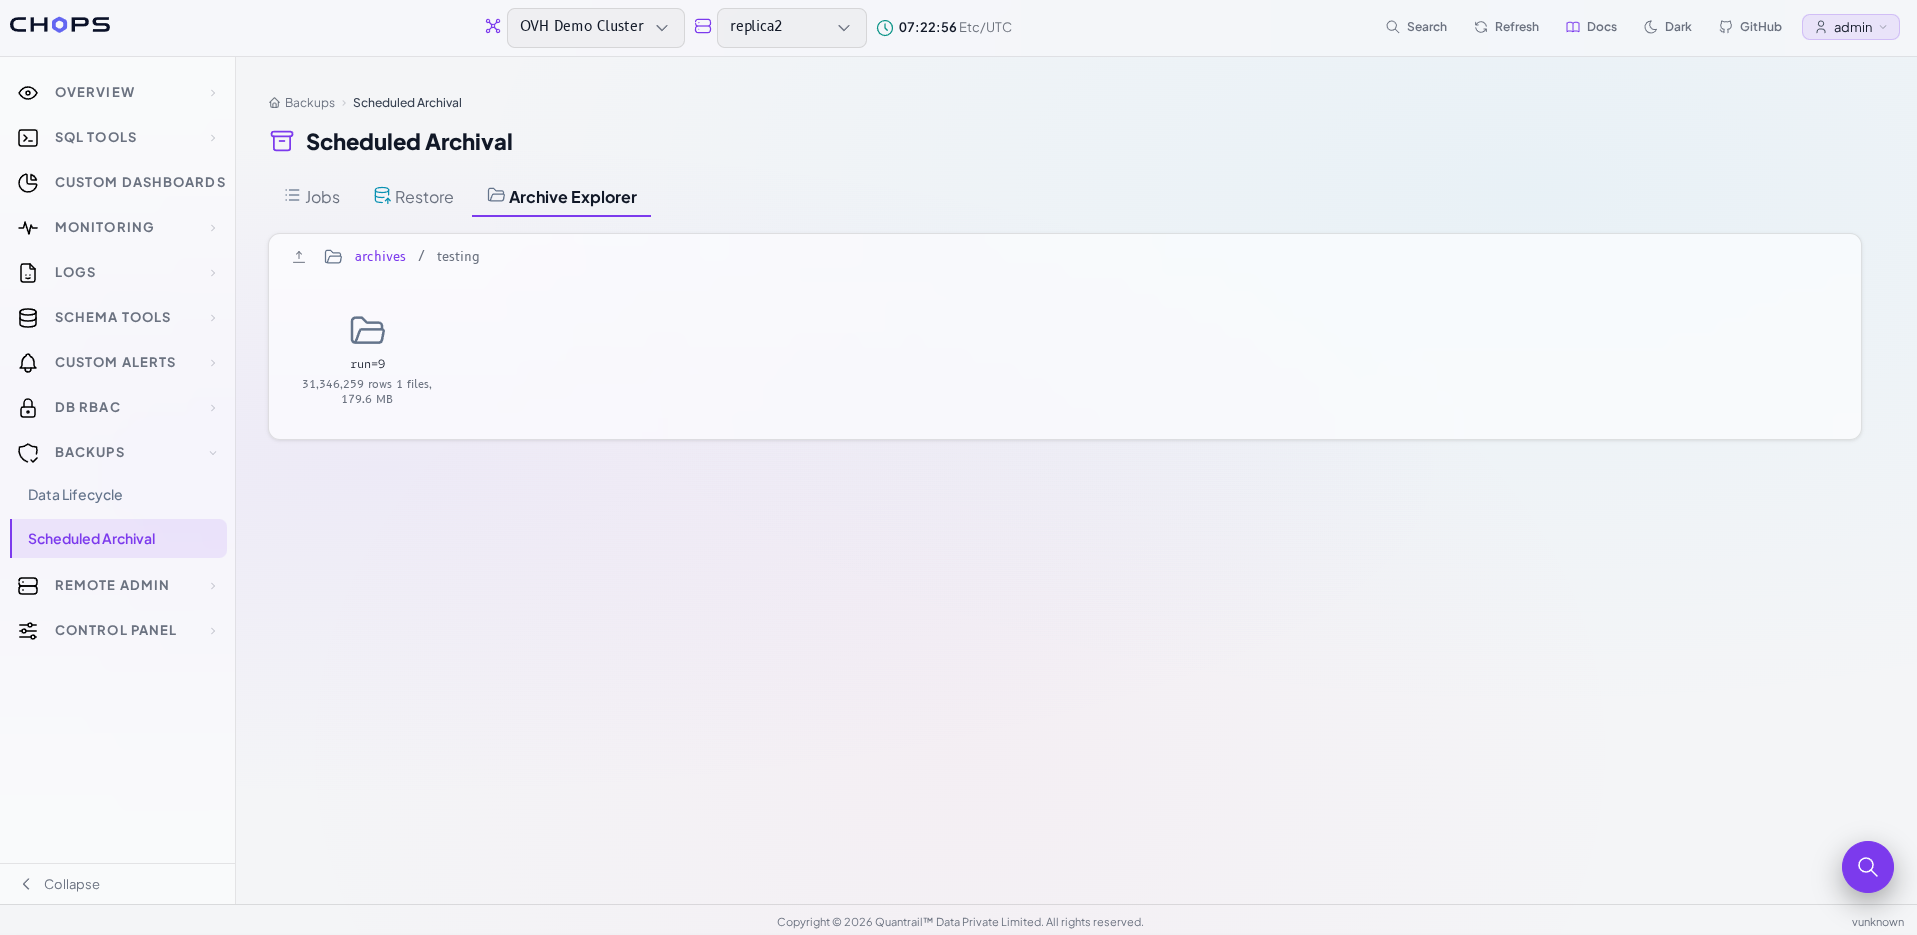Click the Overview eye icon

pos(28,93)
